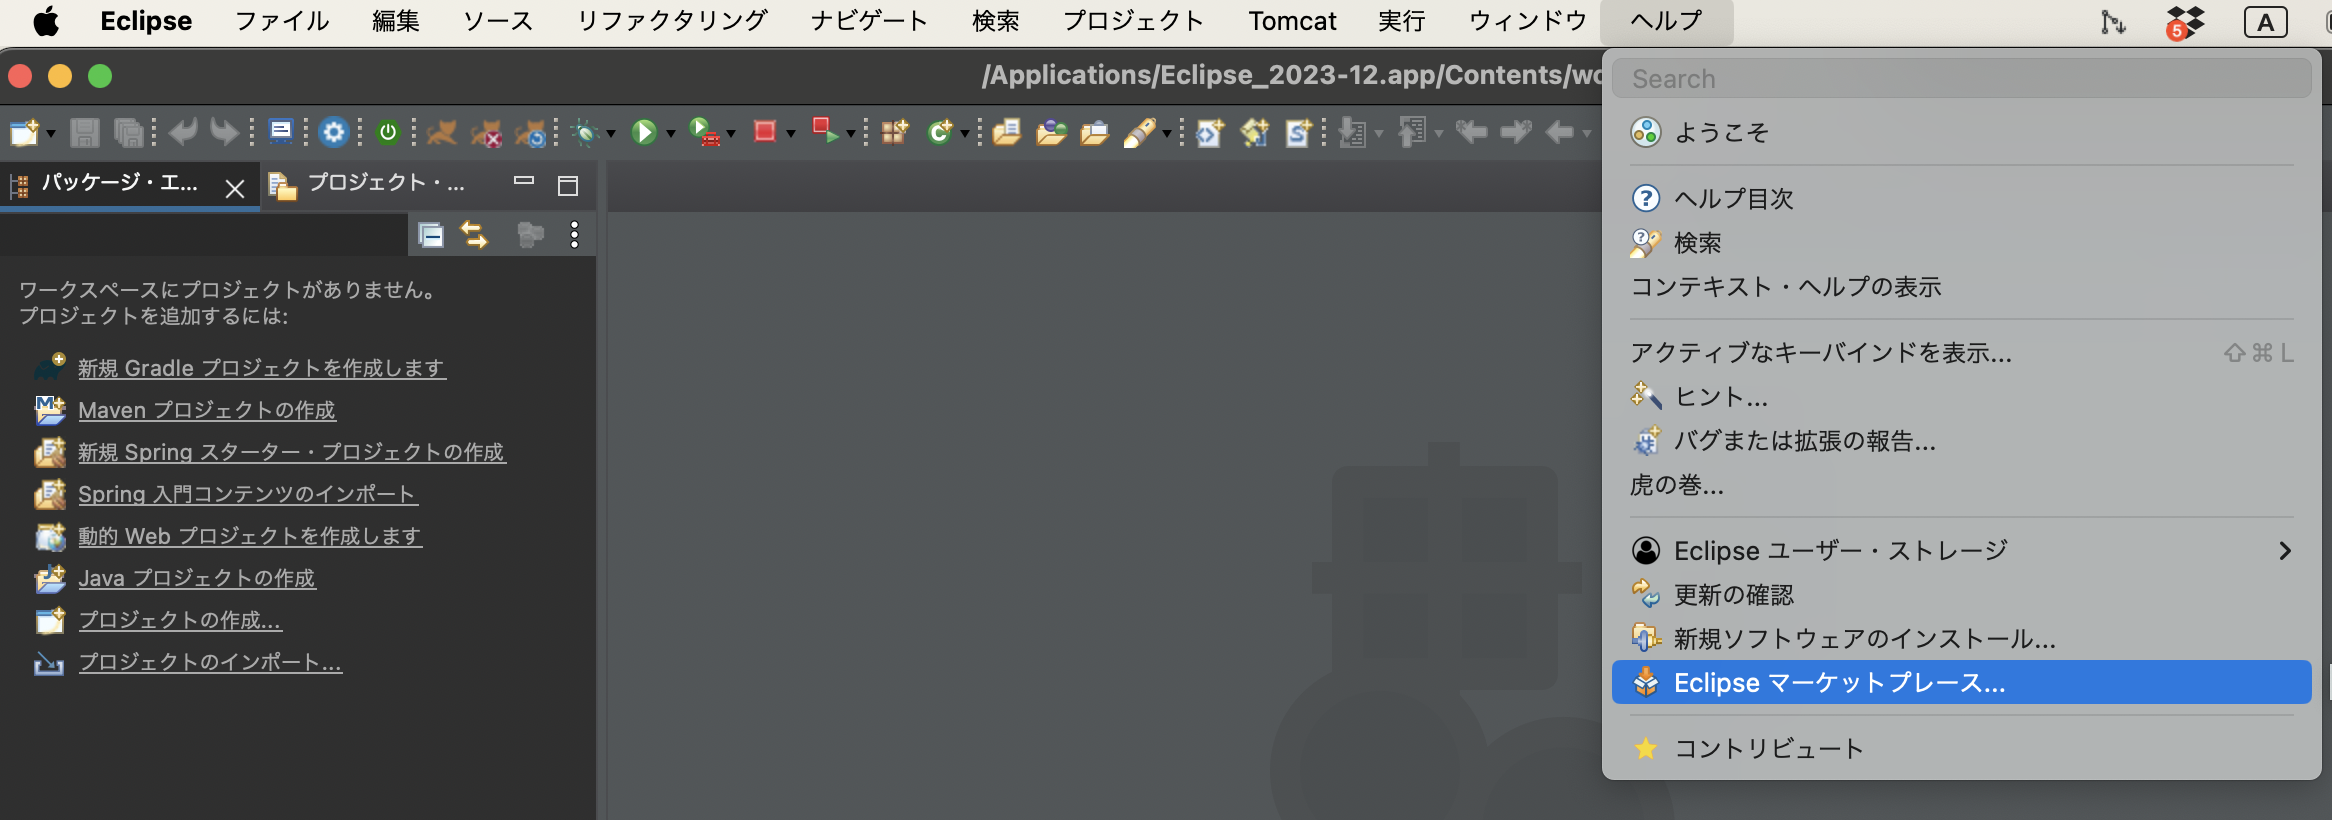Click the new file with angle brackets icon
Image resolution: width=2332 pixels, height=820 pixels.
pos(1209,132)
